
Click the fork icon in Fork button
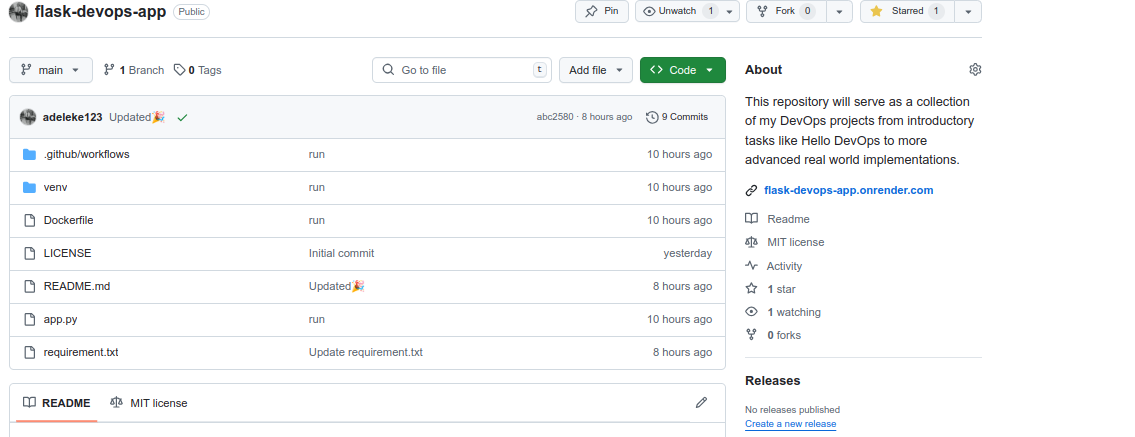click(762, 11)
